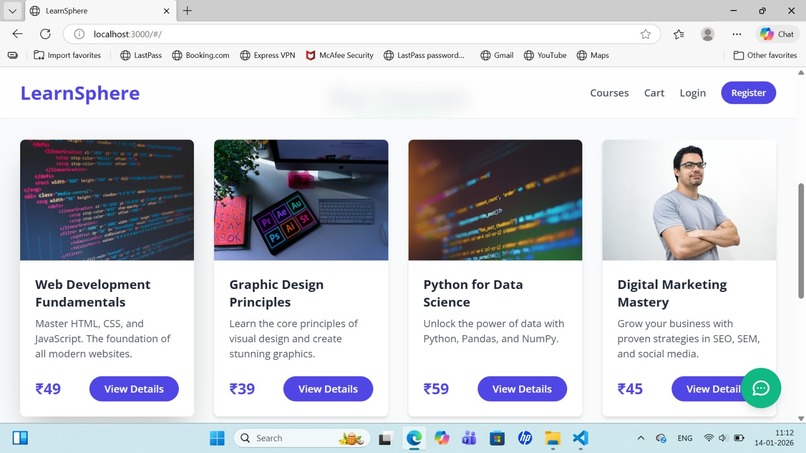View Details for Digital Marketing Mastery

tap(706, 389)
